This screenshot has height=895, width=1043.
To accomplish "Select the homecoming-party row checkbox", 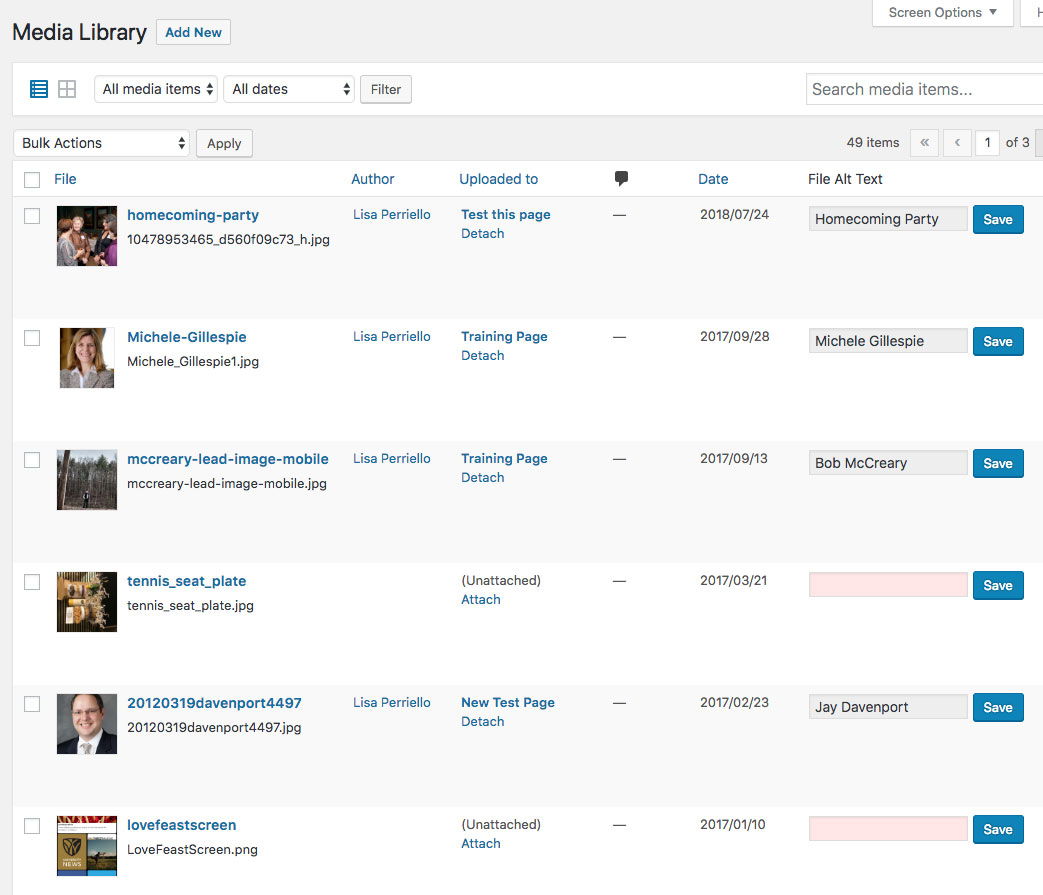I will (32, 216).
